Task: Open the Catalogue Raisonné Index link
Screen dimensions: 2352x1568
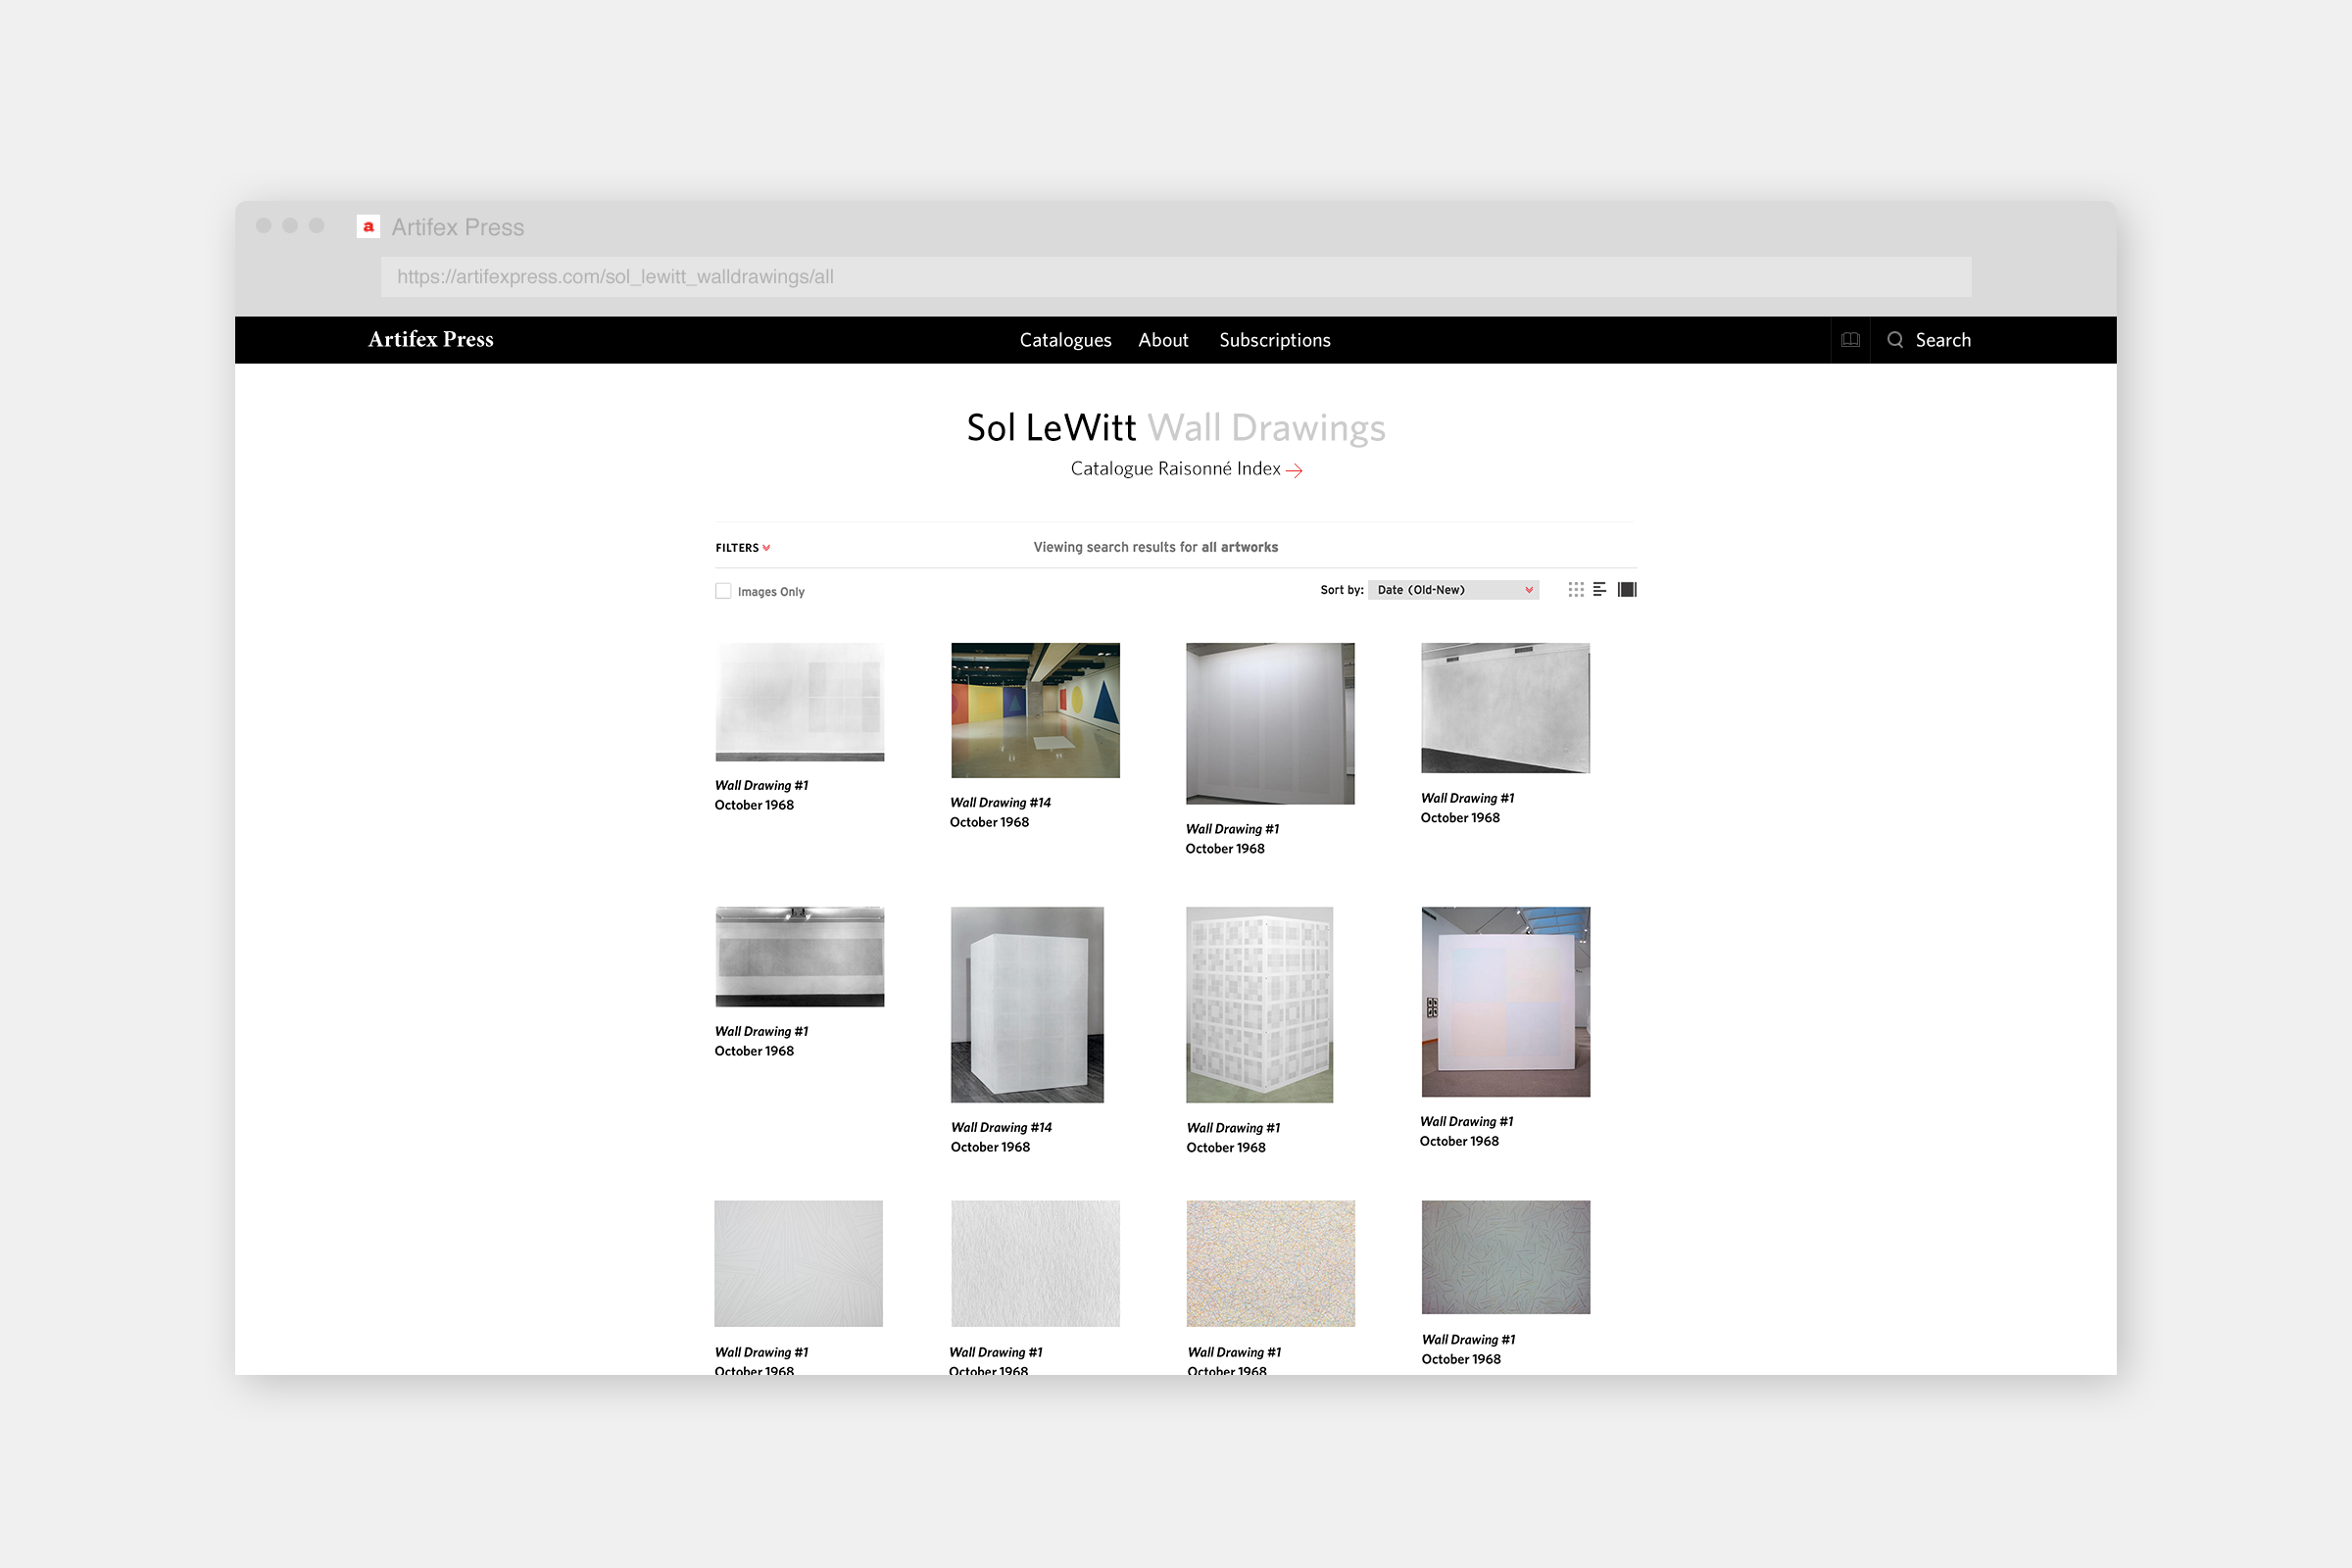Action: [x=1175, y=469]
